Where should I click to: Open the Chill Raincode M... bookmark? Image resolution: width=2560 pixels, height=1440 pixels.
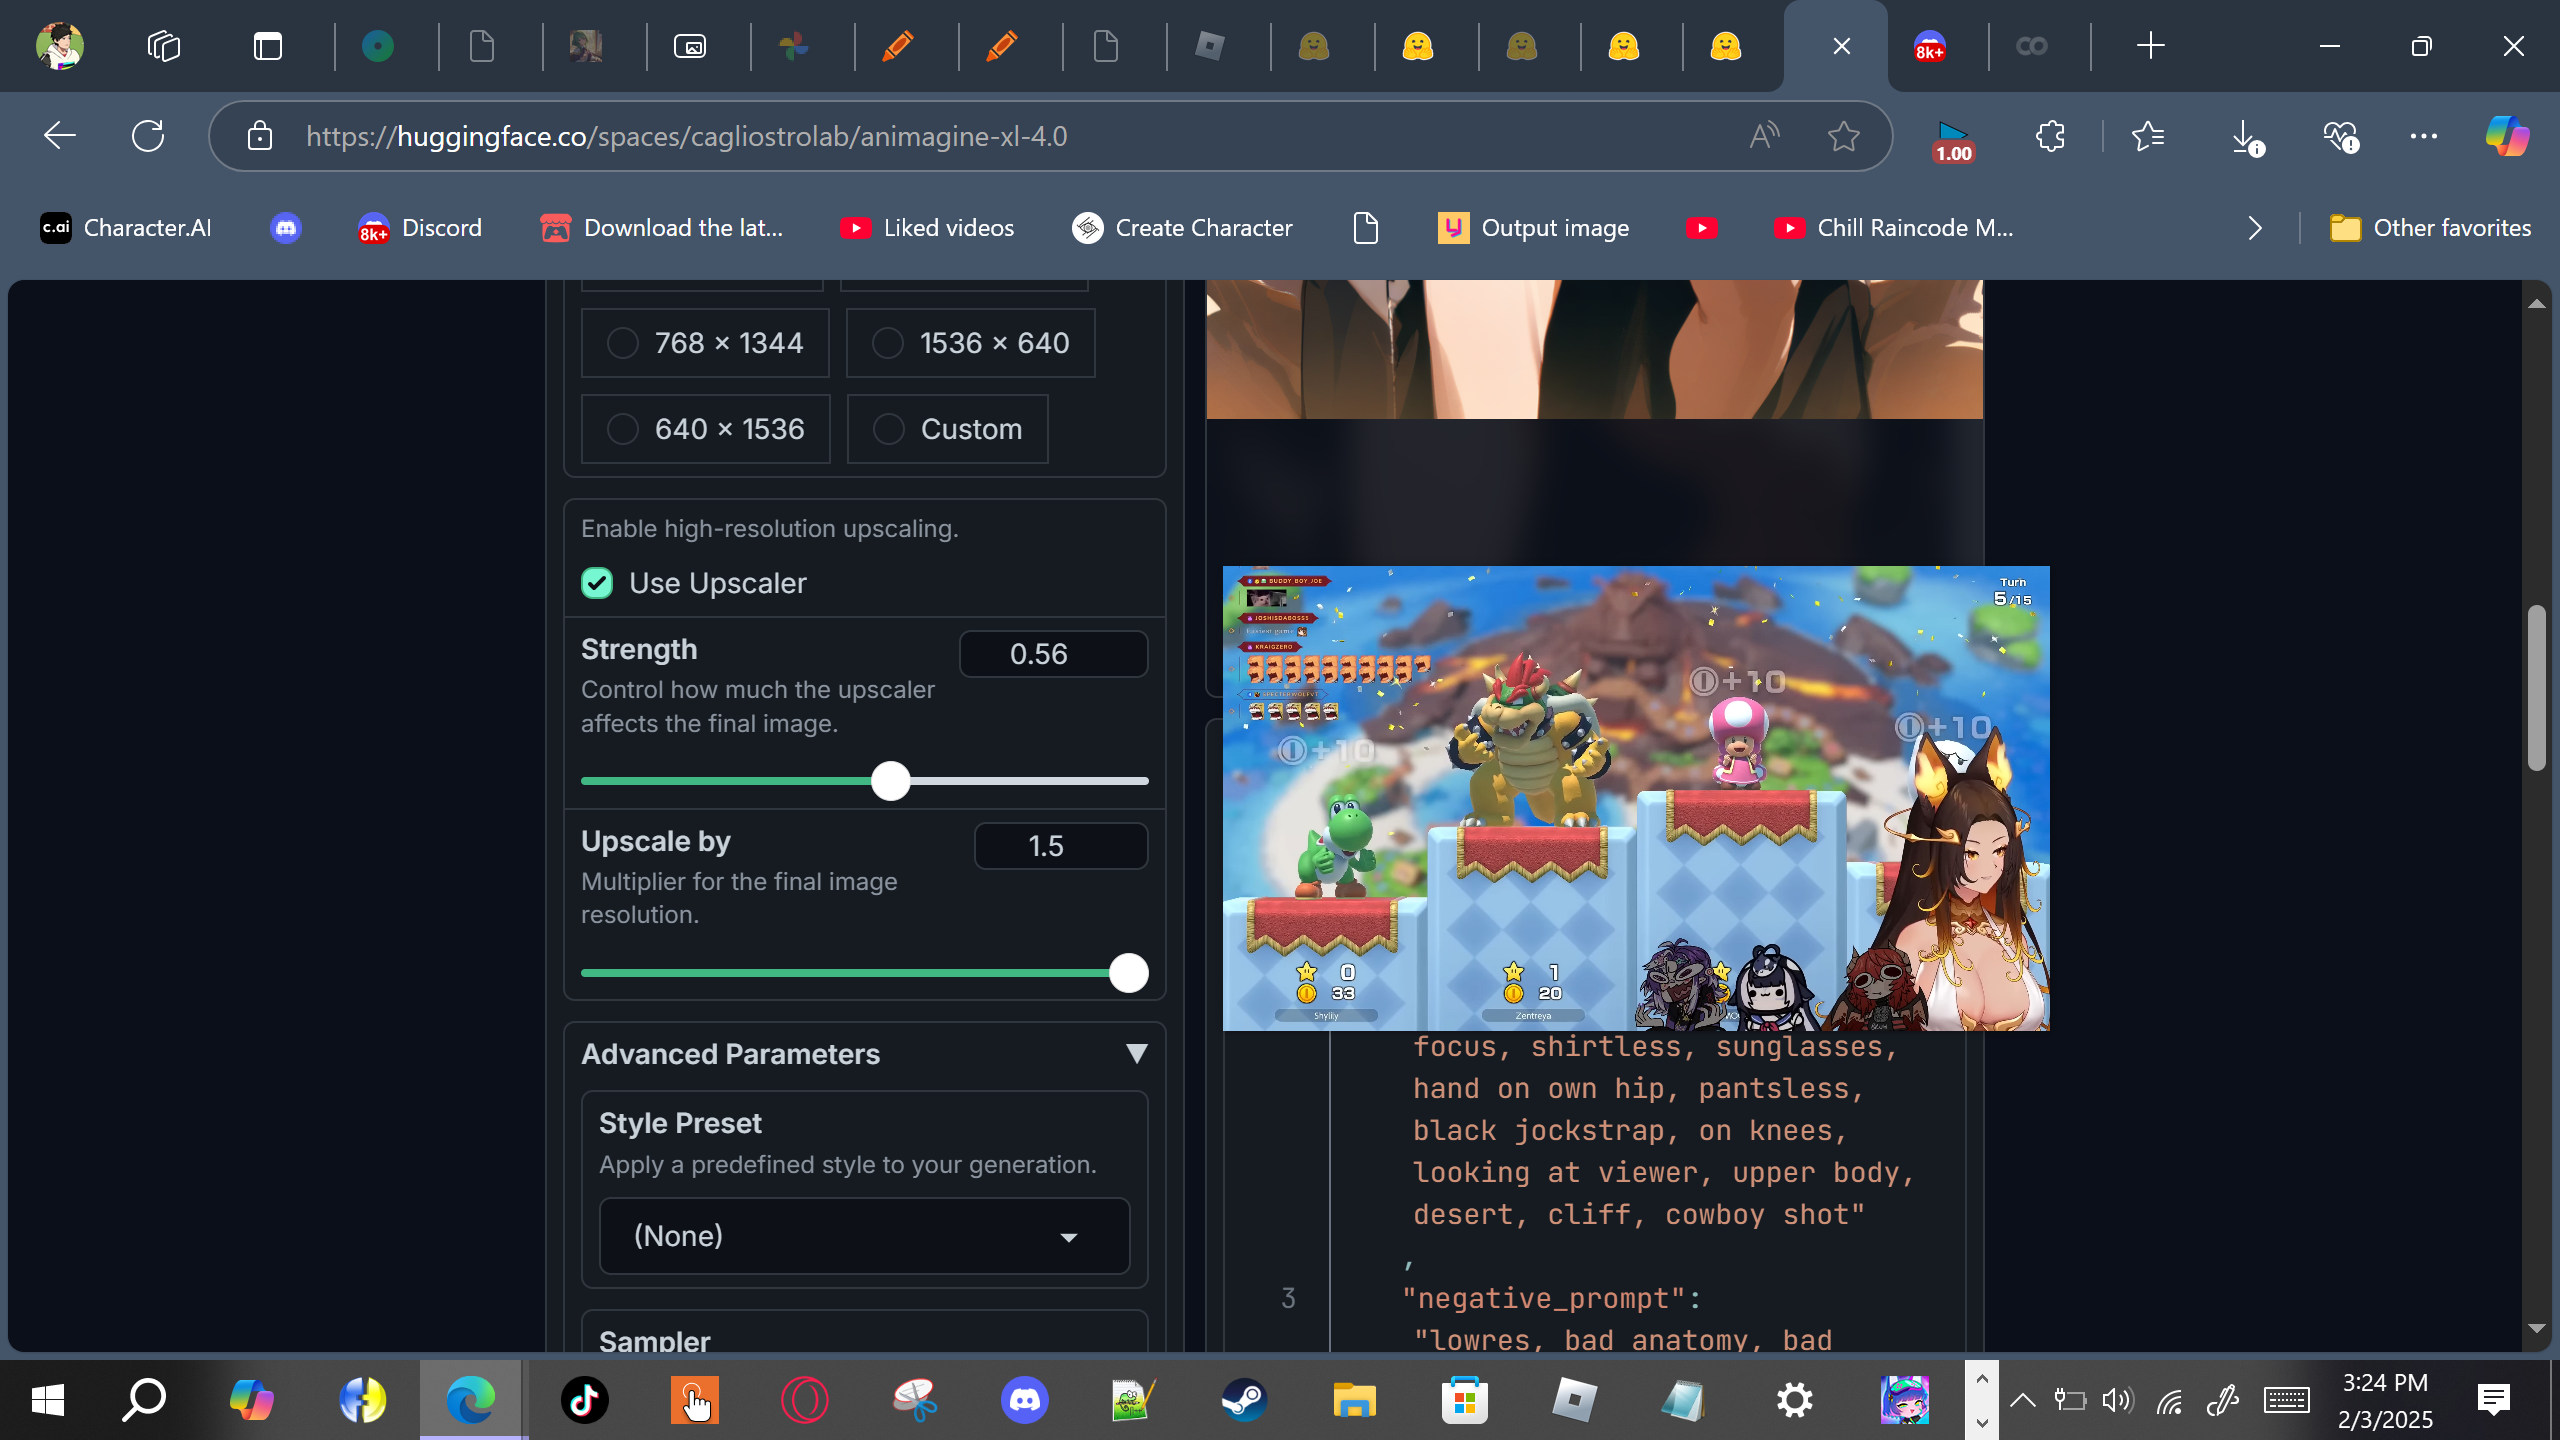tap(1894, 228)
